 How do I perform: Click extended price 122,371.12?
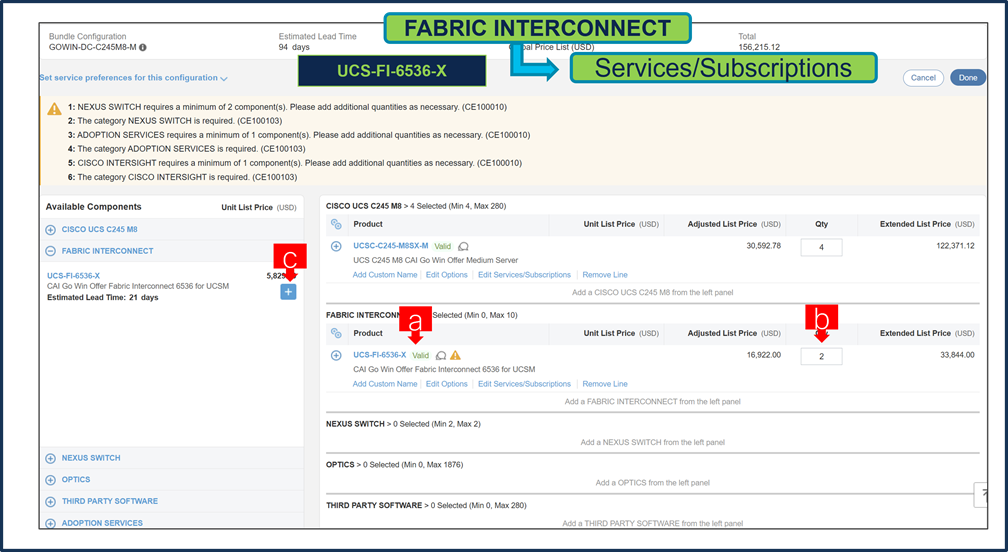pyautogui.click(x=955, y=246)
